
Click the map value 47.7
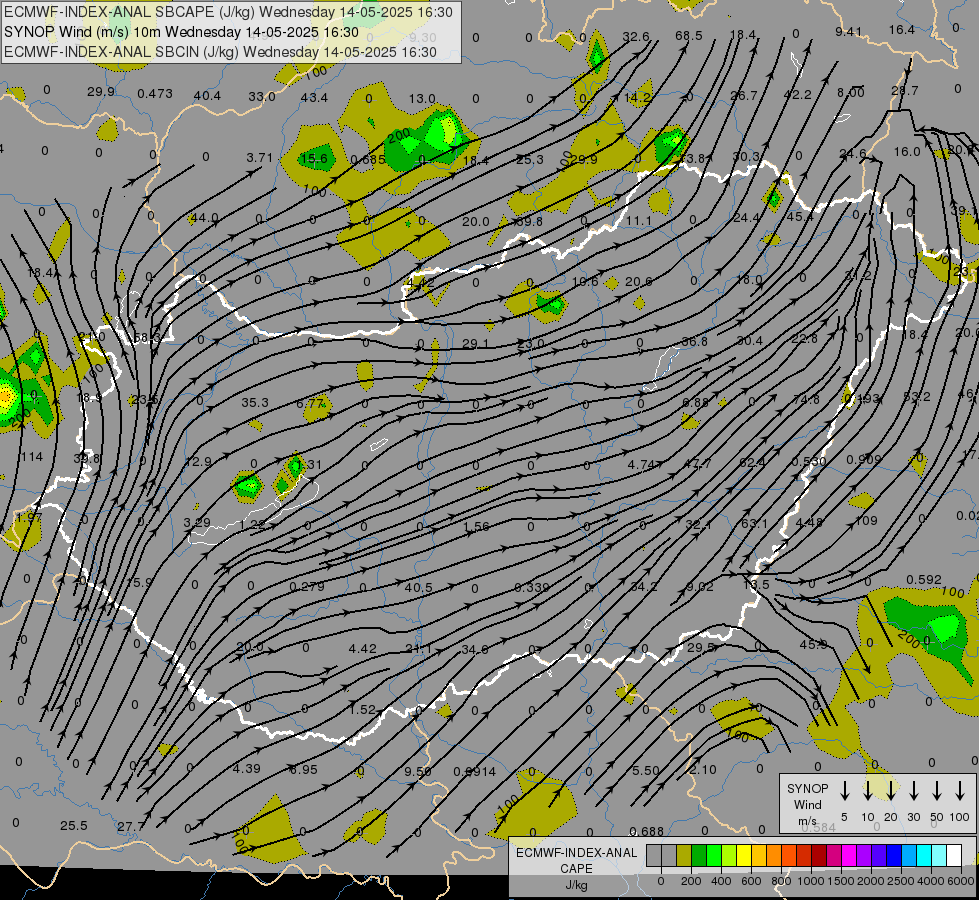point(697,463)
